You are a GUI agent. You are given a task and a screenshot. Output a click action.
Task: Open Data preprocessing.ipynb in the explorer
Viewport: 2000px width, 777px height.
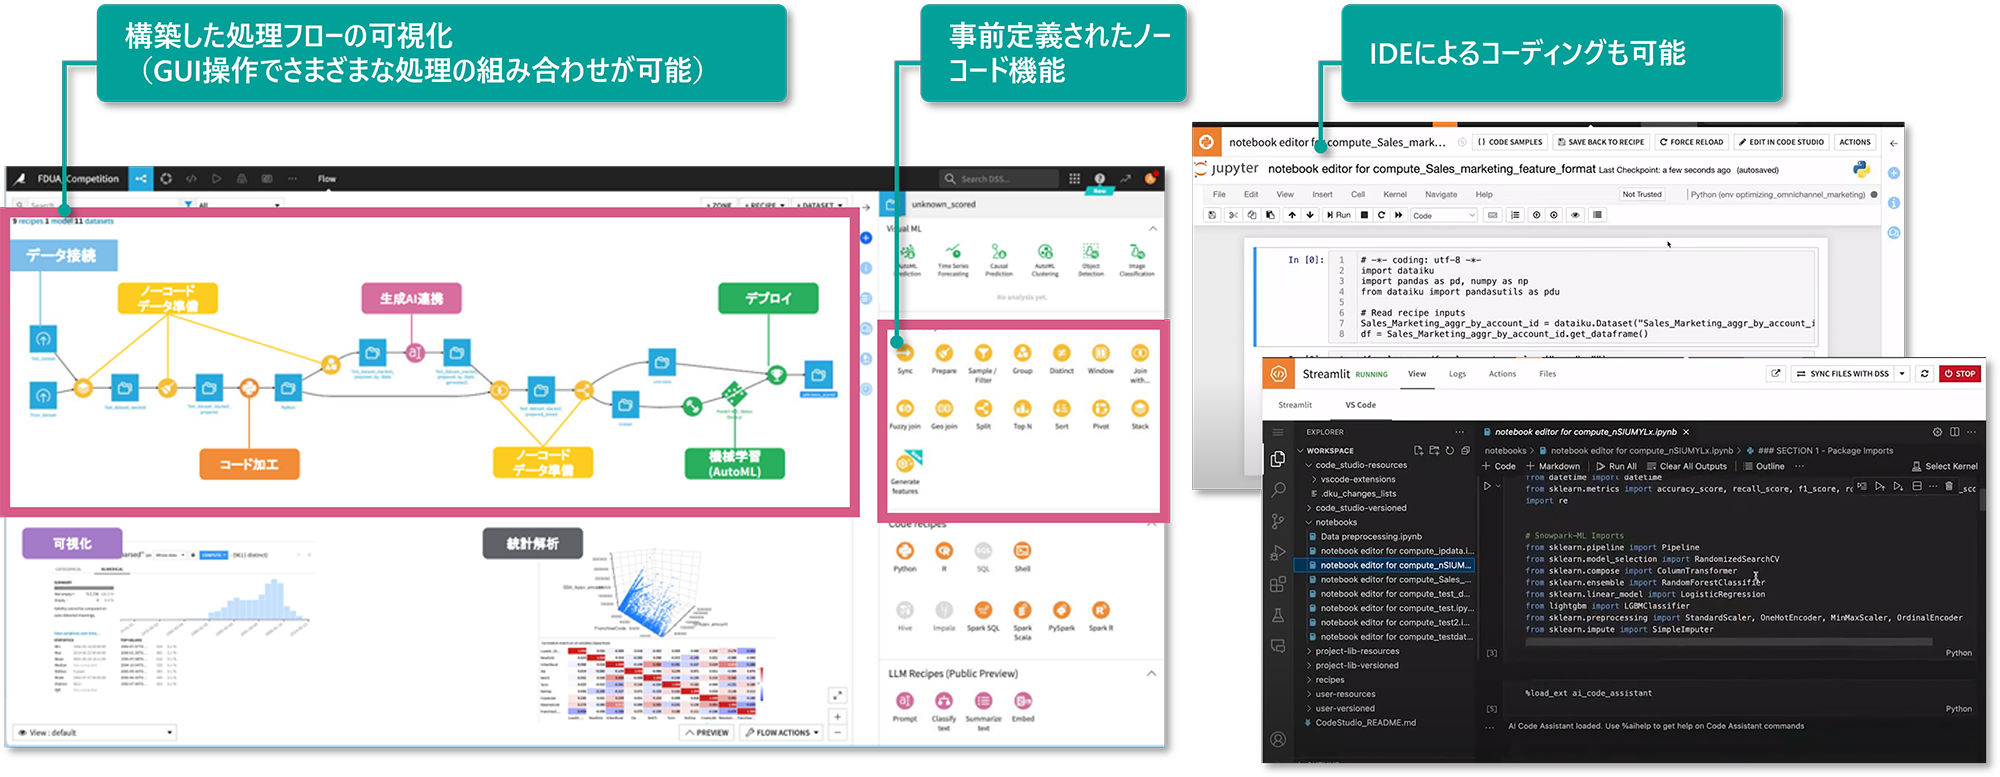[x=1370, y=537]
